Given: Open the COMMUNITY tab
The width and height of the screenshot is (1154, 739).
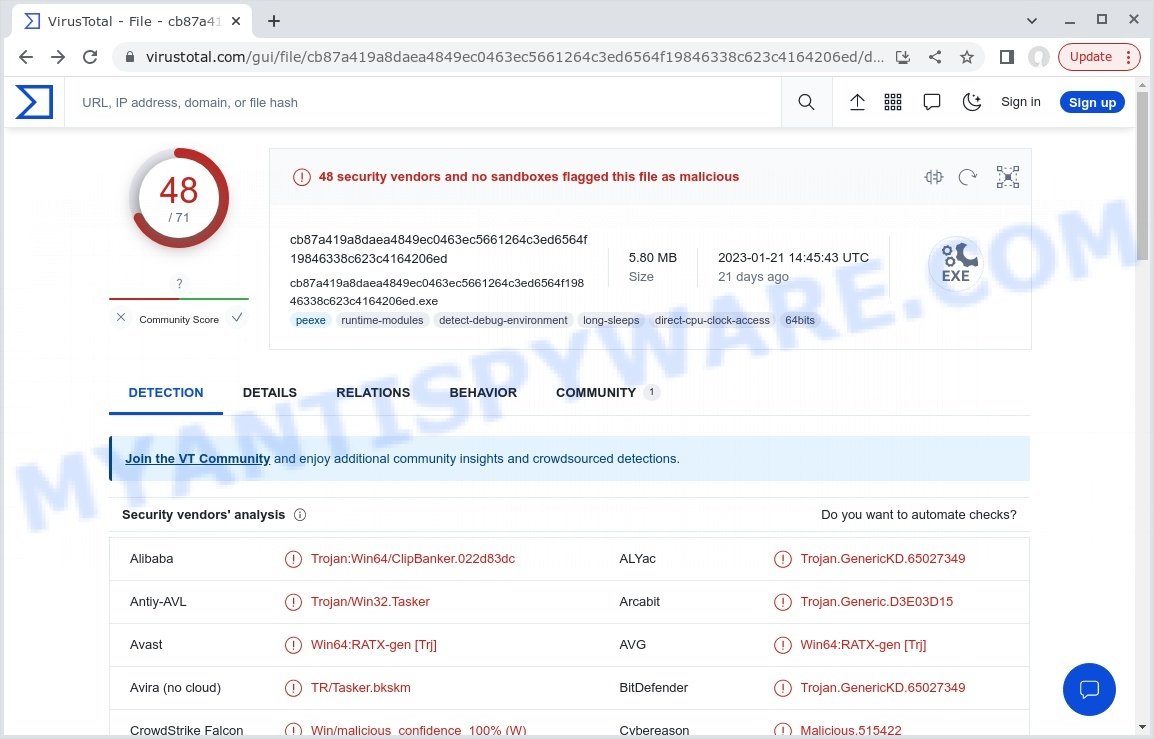Looking at the screenshot, I should [x=607, y=392].
